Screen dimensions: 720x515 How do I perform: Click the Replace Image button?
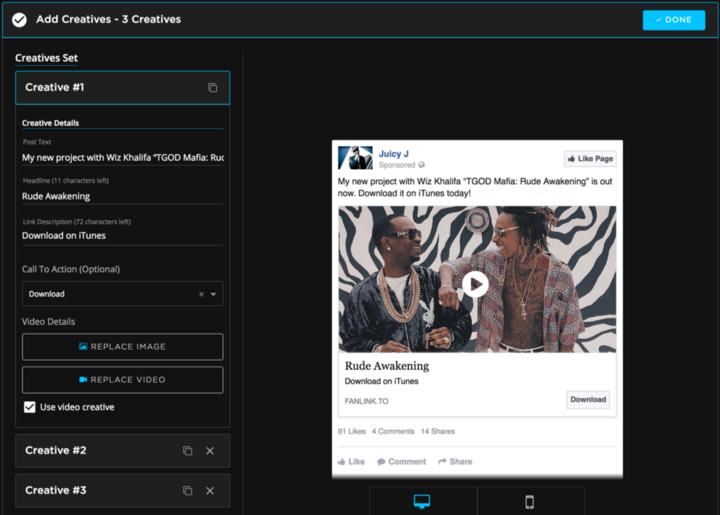(123, 347)
